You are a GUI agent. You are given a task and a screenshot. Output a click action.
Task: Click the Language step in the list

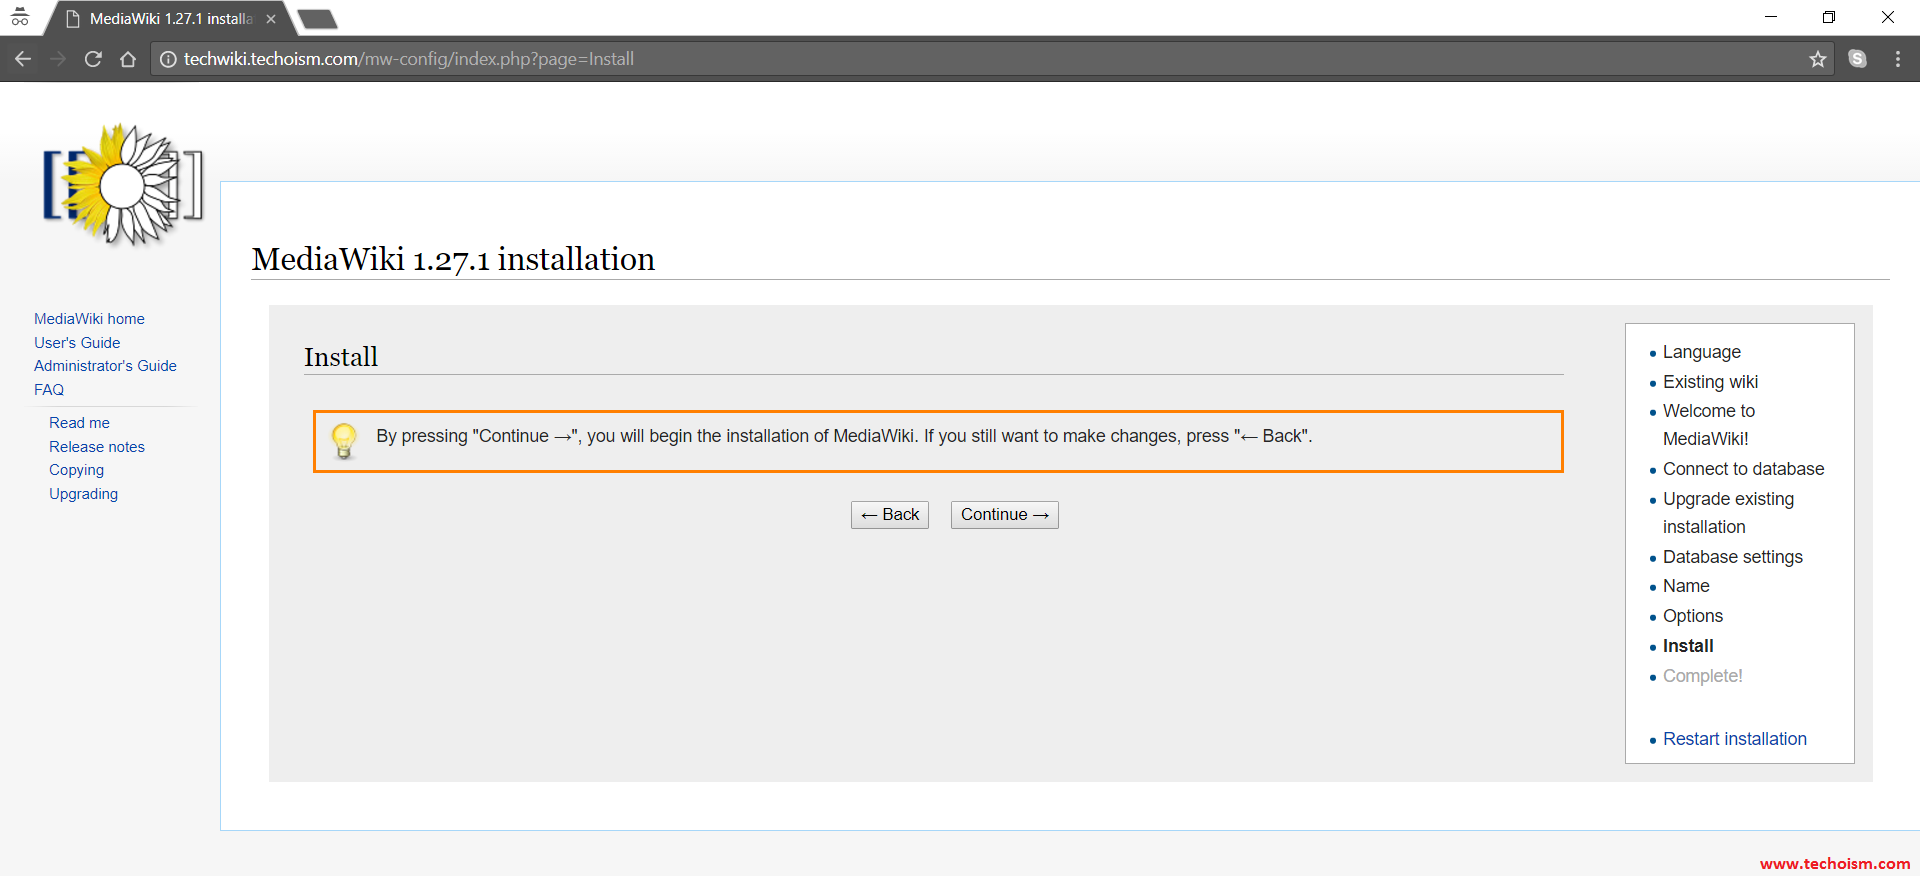pyautogui.click(x=1702, y=352)
